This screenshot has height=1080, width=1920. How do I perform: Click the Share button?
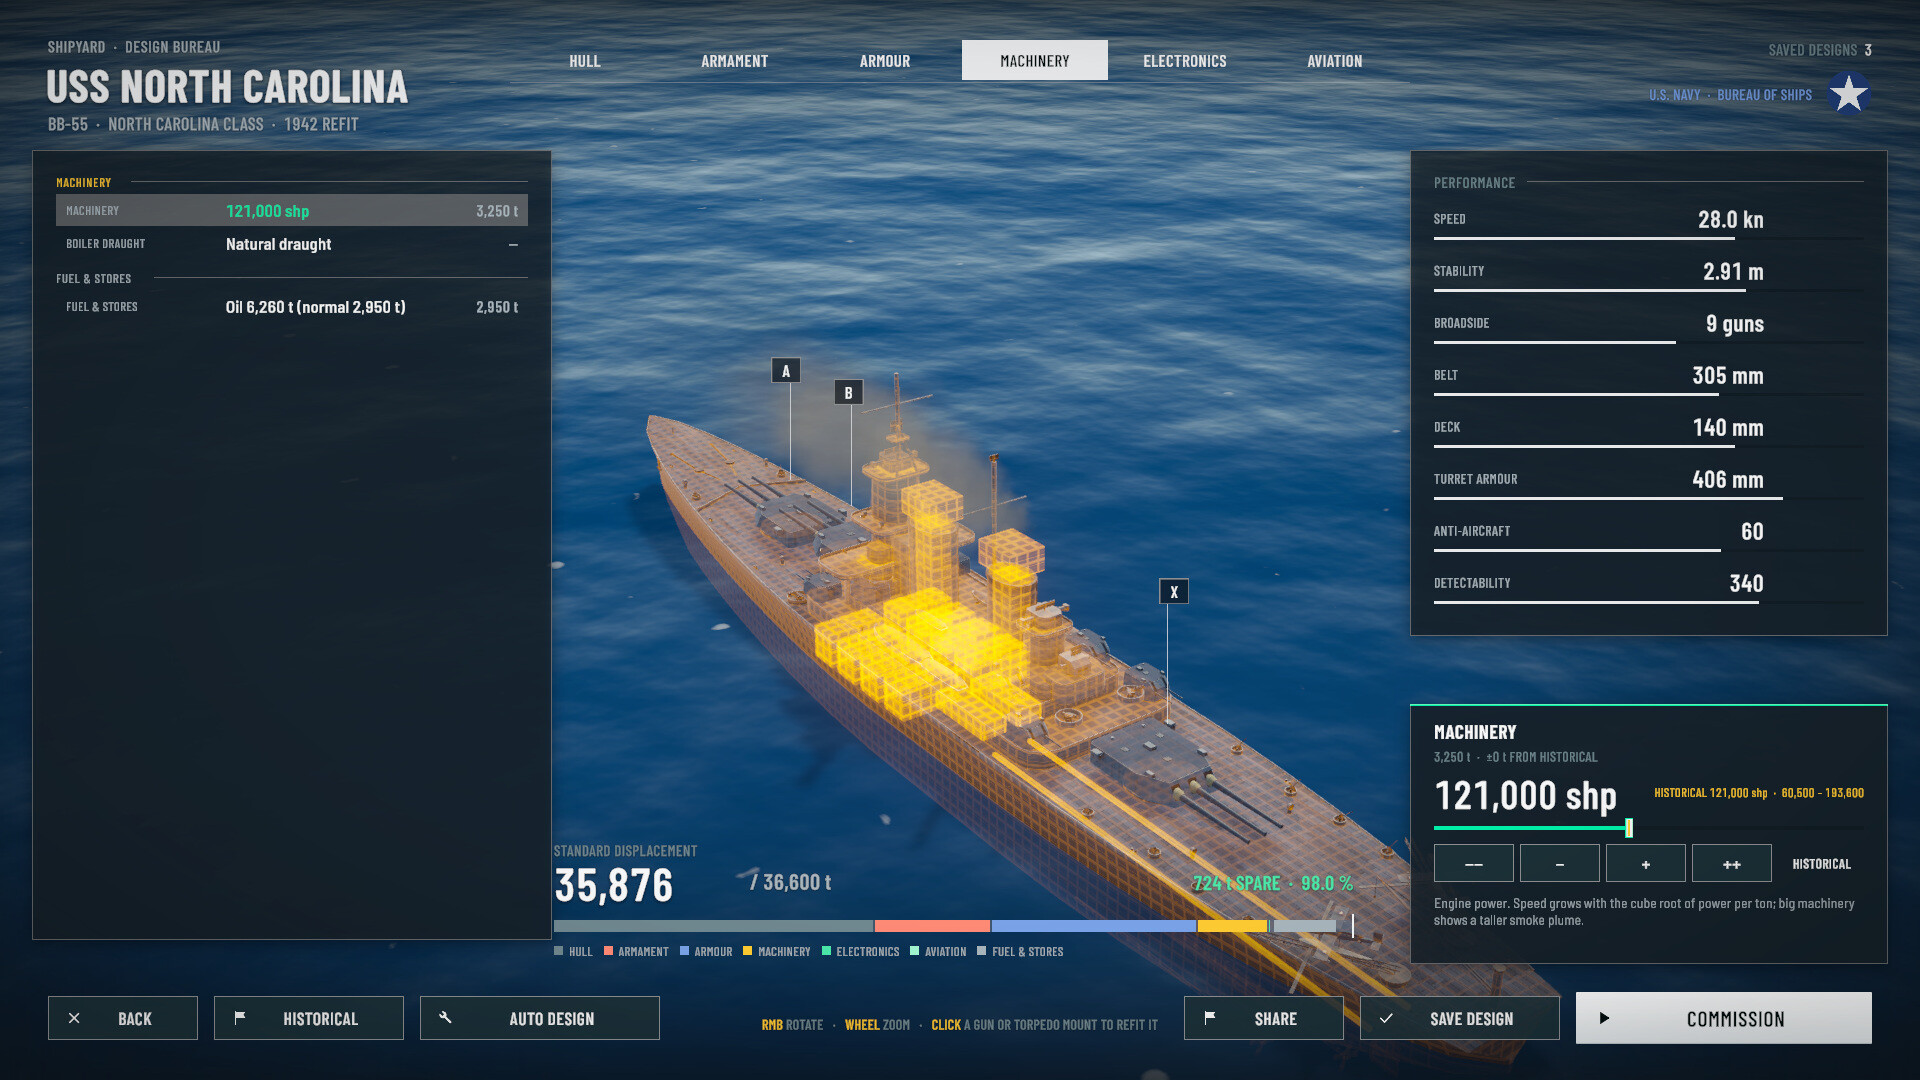(1264, 1018)
